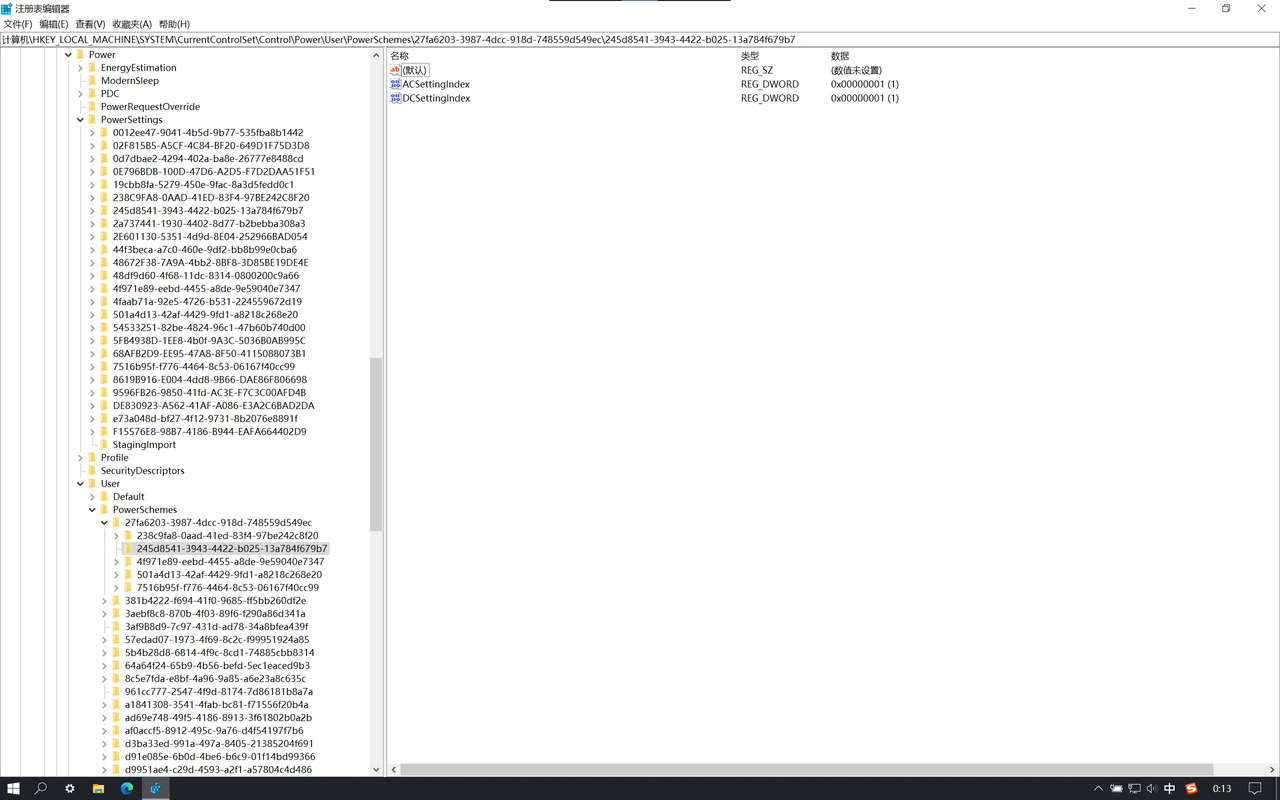Expand the PDC key
Image resolution: width=1280 pixels, height=800 pixels.
pos(80,94)
